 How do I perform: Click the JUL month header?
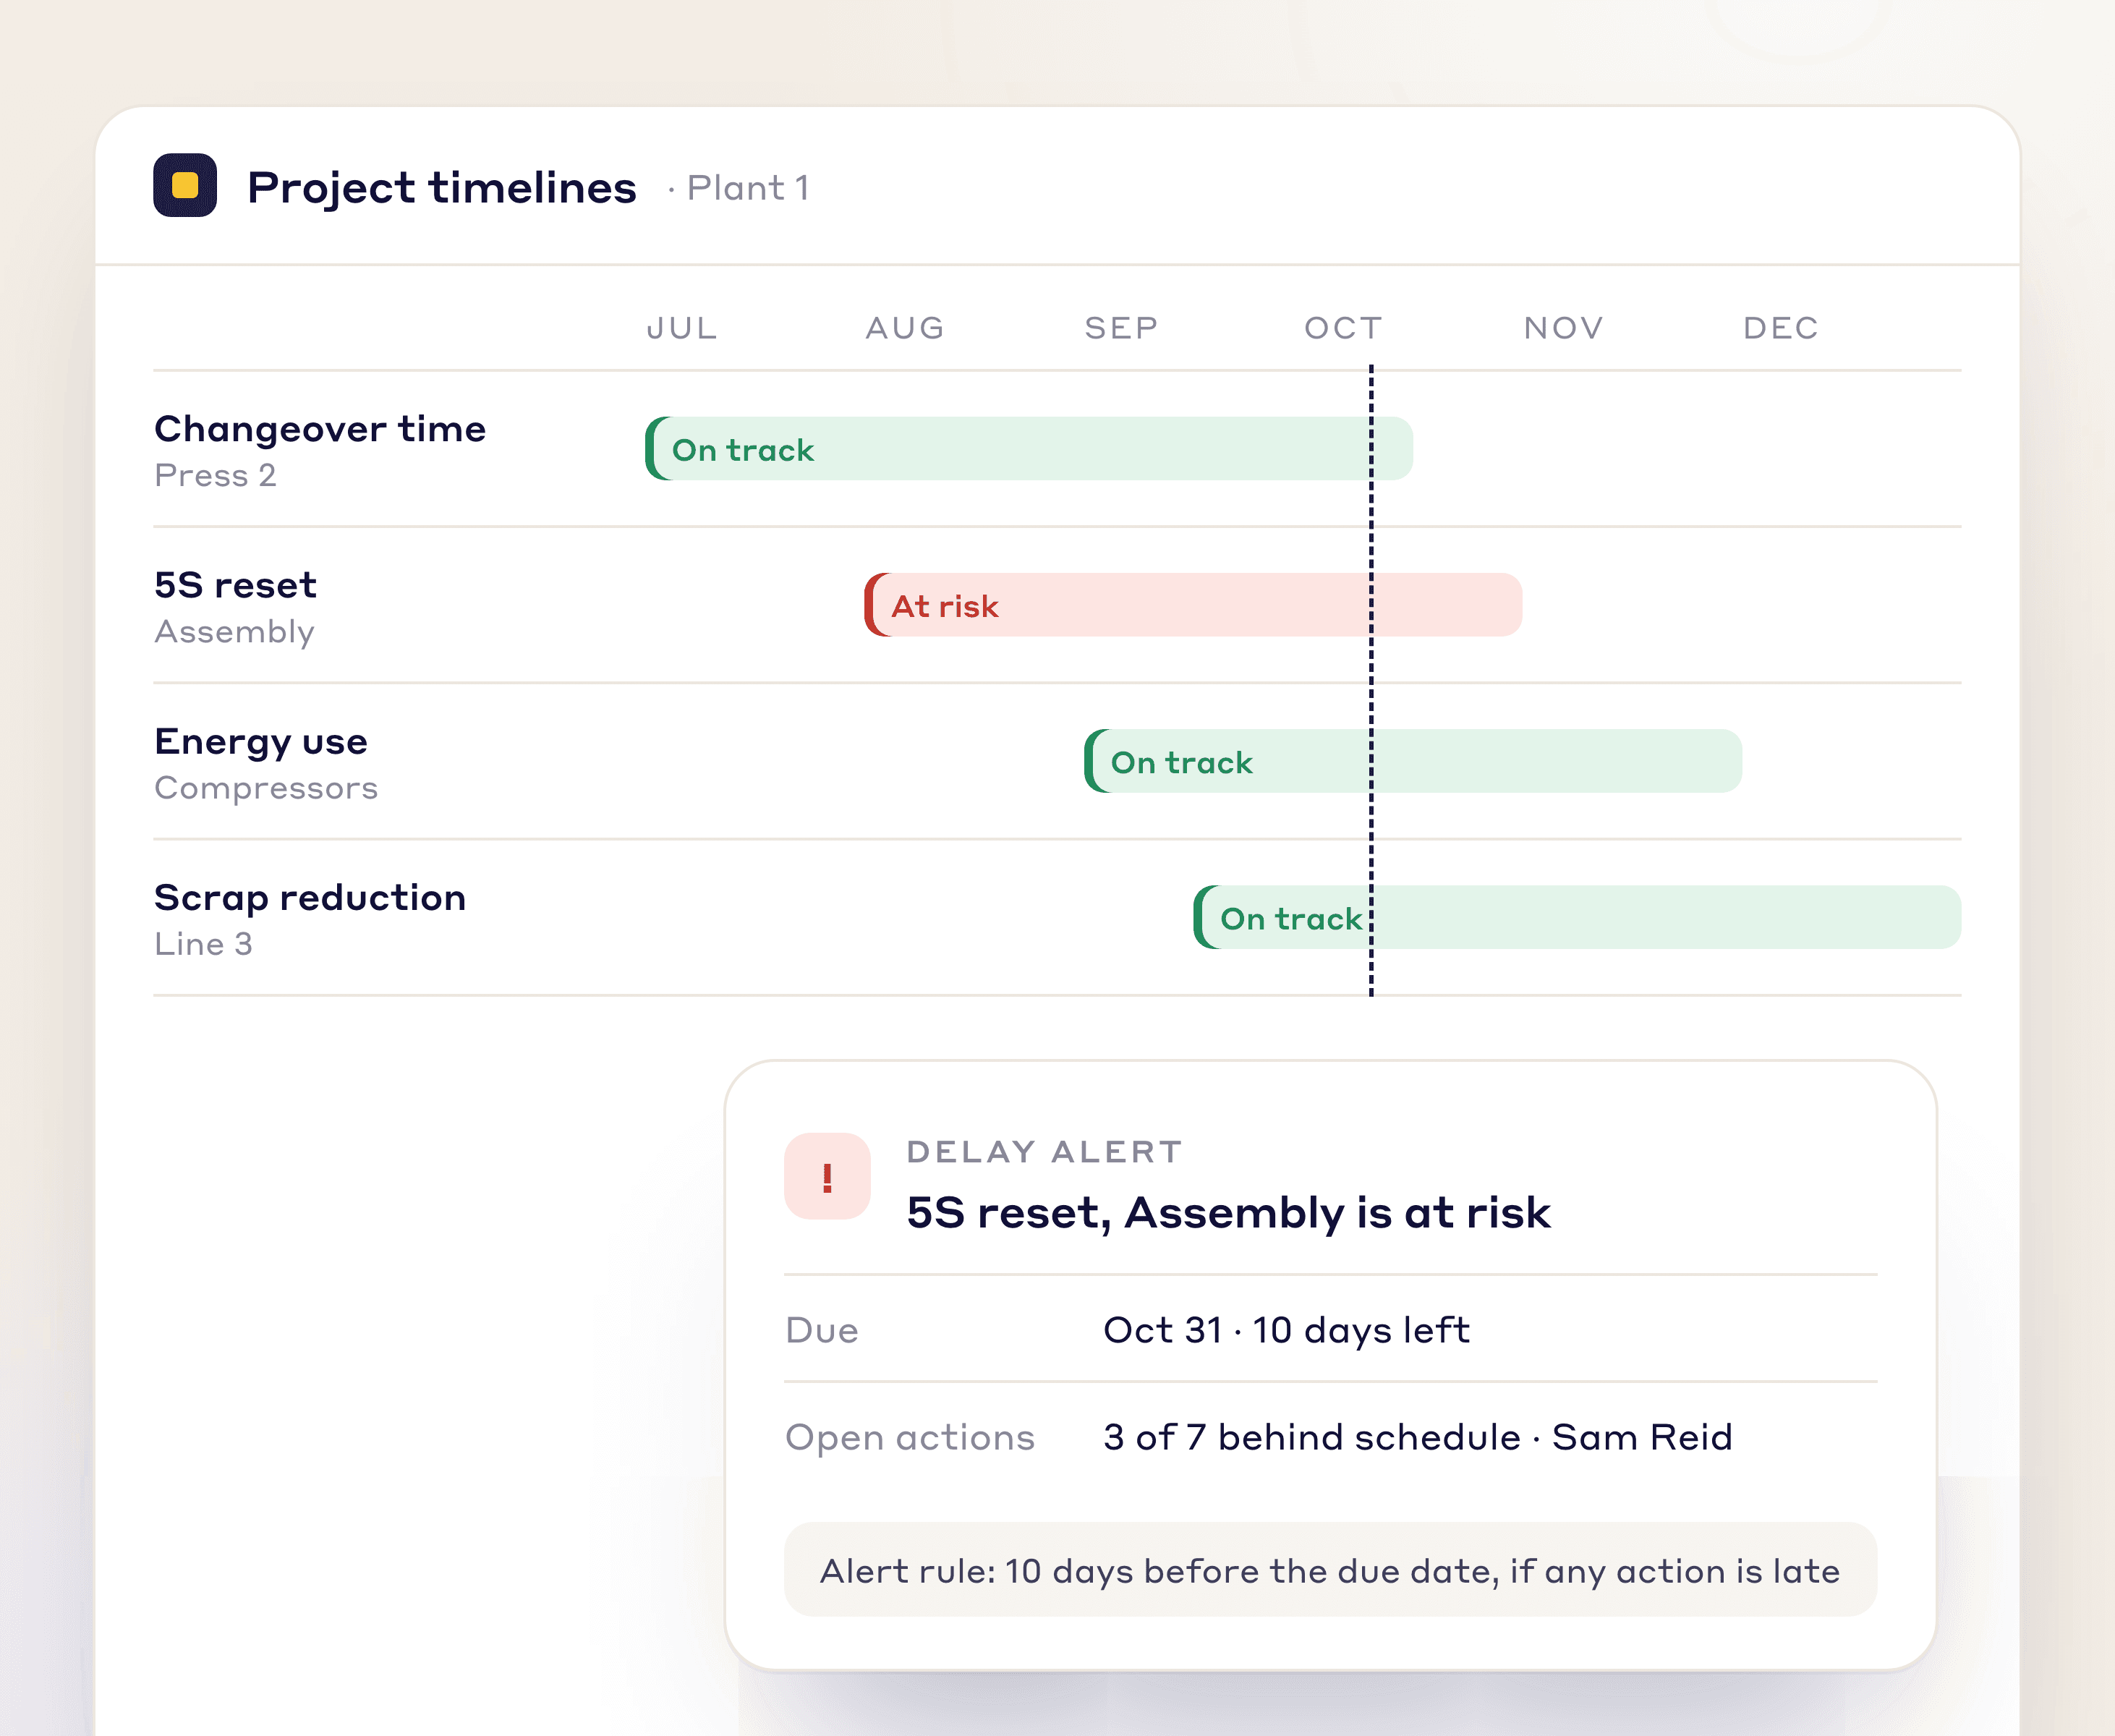(x=682, y=328)
